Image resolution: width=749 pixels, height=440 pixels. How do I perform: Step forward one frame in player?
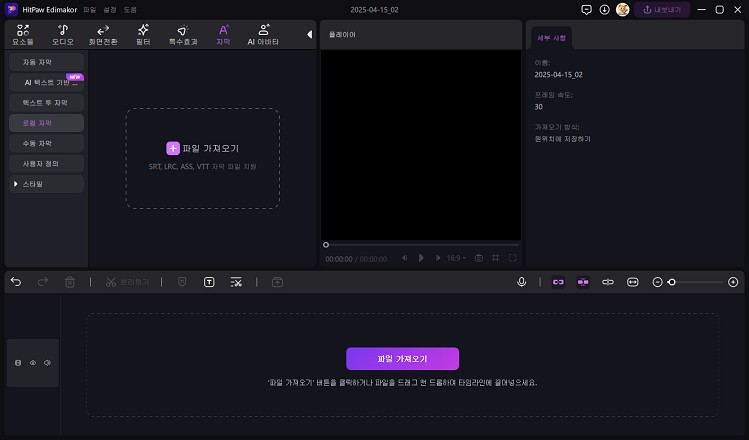pos(438,258)
